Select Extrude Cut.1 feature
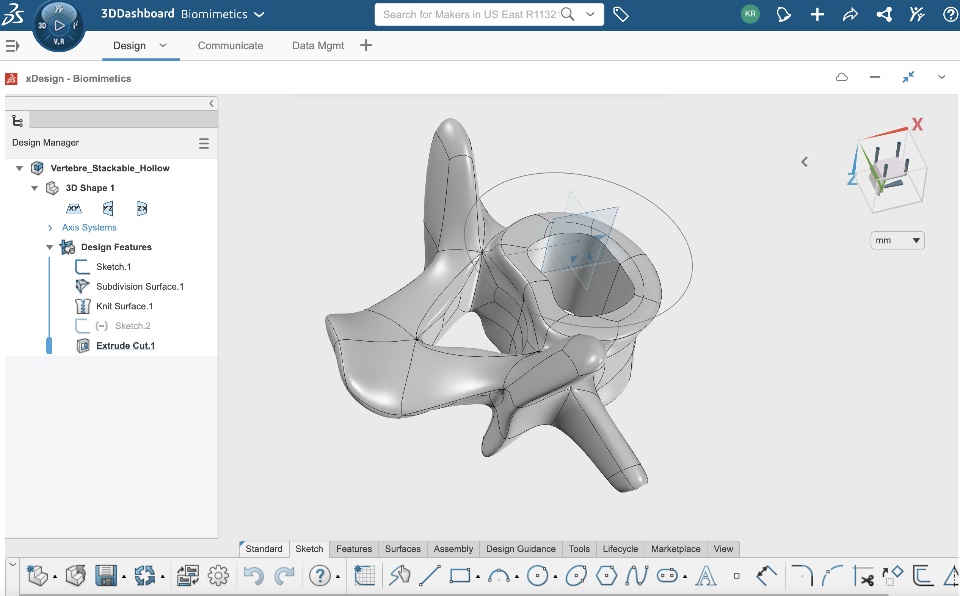 coord(126,346)
